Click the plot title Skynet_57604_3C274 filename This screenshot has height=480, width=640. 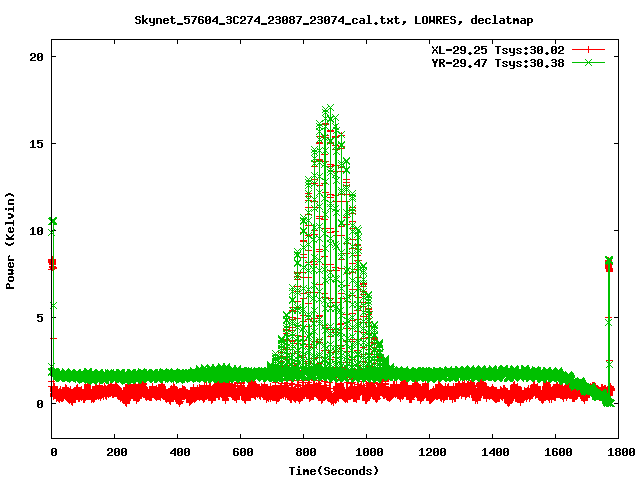coord(267,20)
